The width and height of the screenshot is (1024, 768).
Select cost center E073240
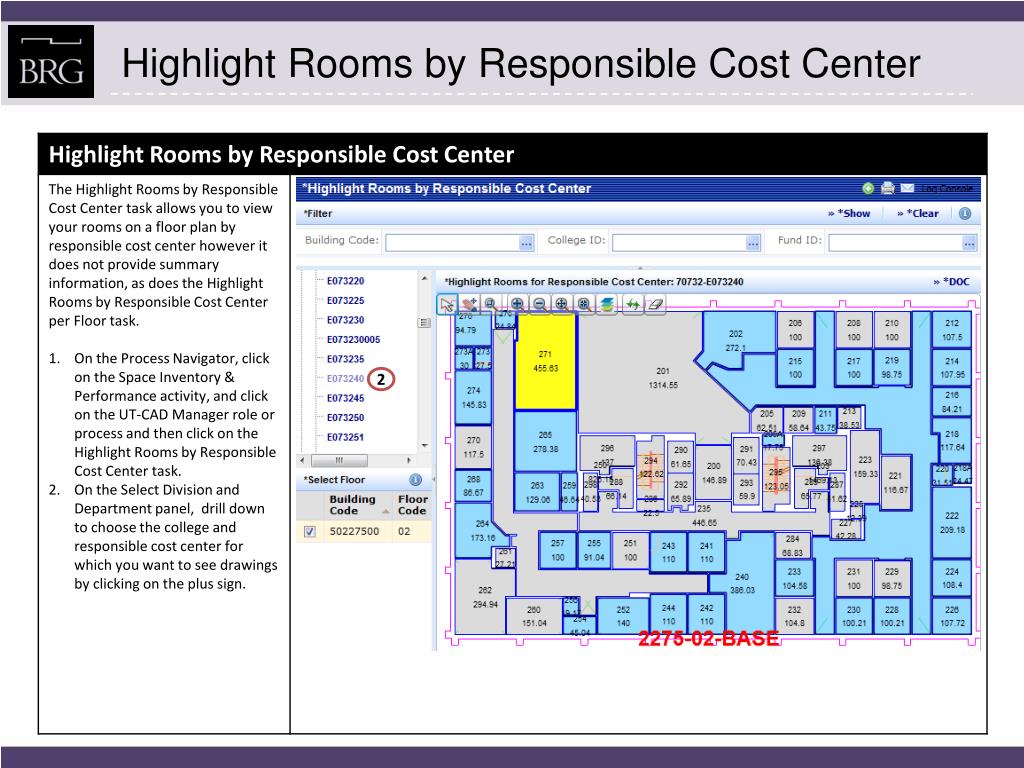[345, 379]
